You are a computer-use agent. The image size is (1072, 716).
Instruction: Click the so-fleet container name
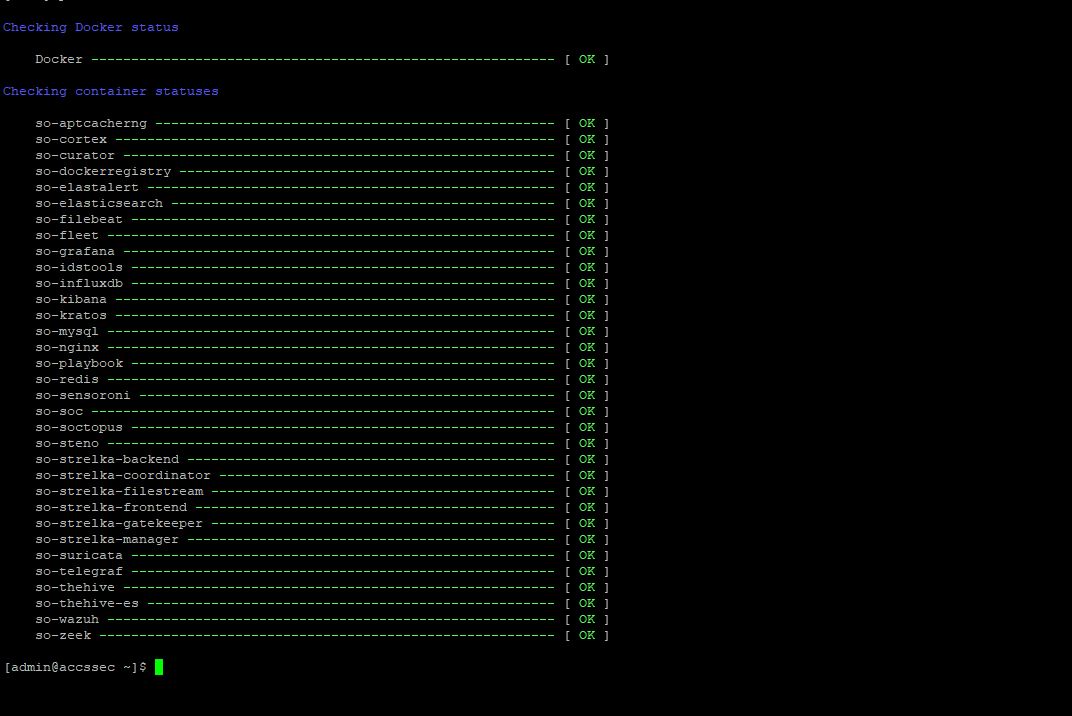click(67, 235)
